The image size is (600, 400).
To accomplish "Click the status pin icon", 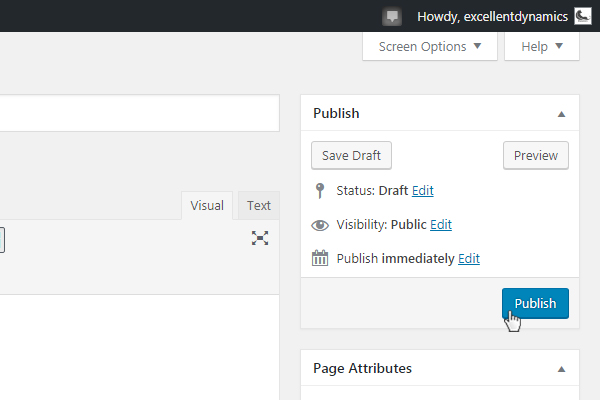I will click(x=320, y=191).
